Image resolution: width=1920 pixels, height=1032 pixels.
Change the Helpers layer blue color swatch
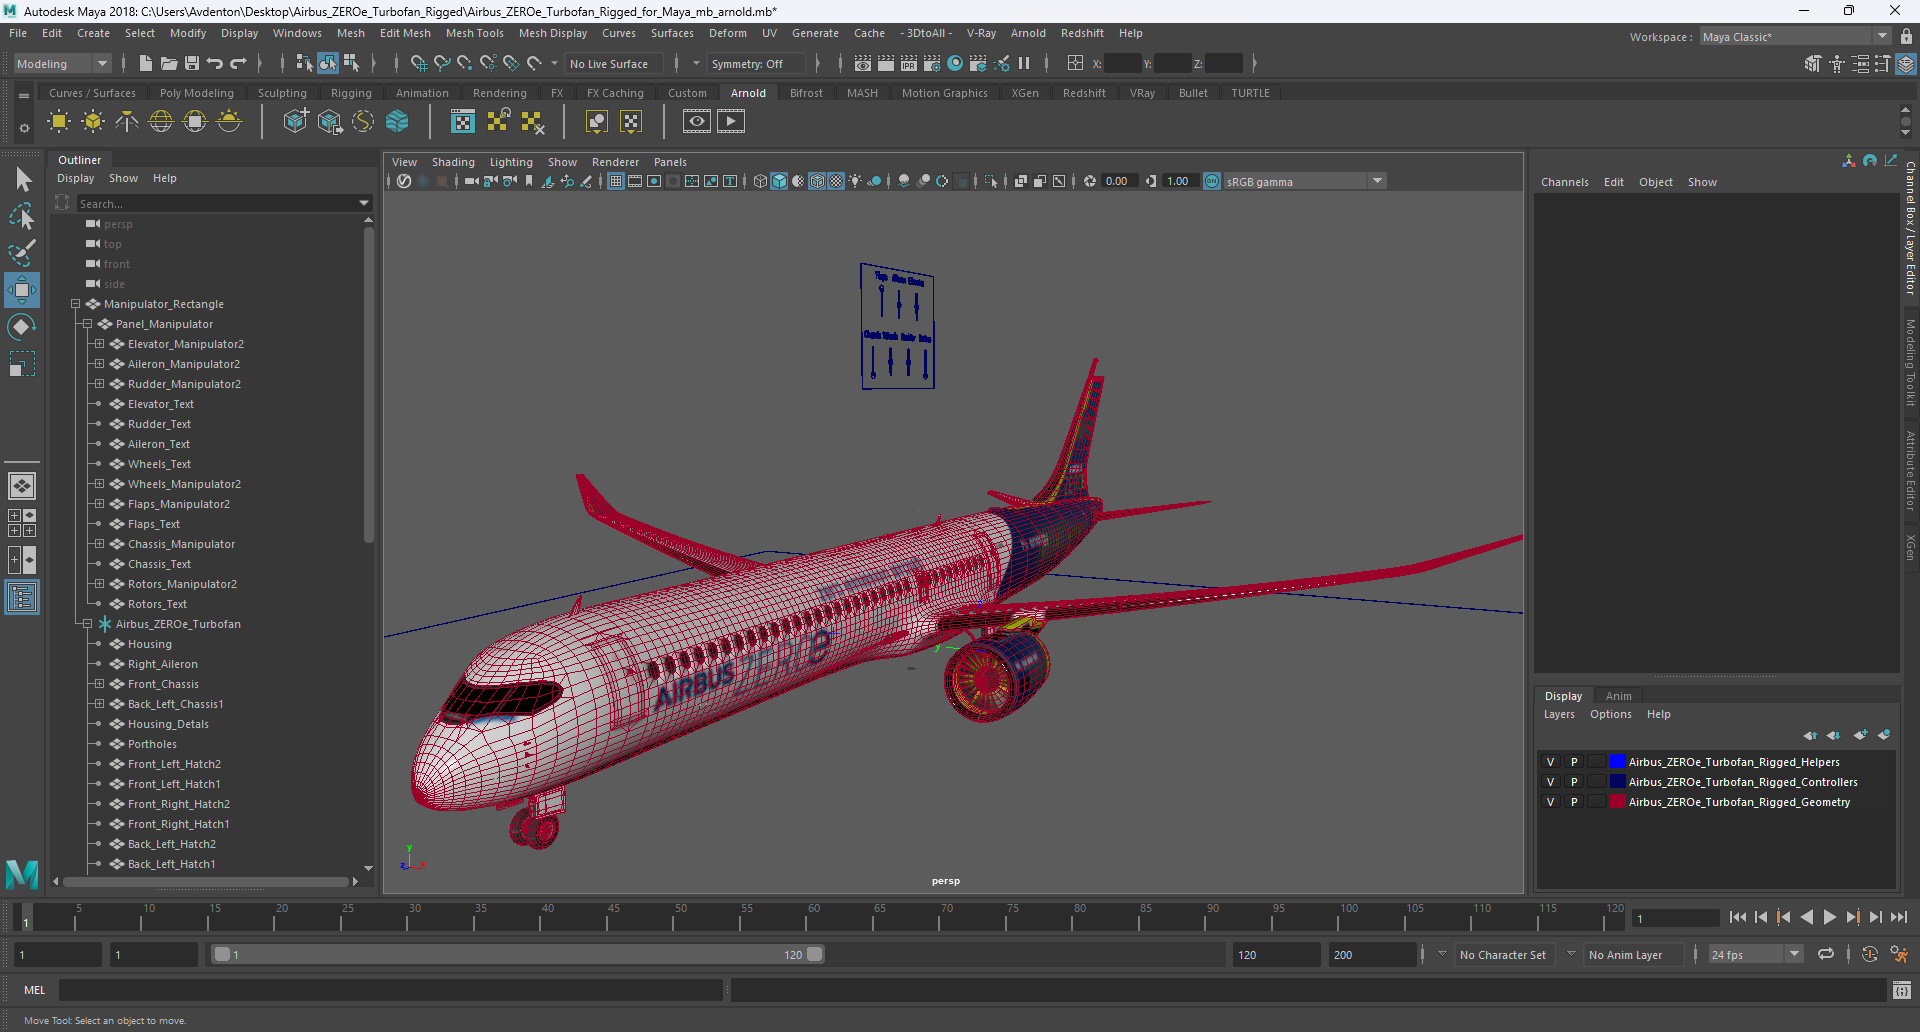tap(1617, 762)
